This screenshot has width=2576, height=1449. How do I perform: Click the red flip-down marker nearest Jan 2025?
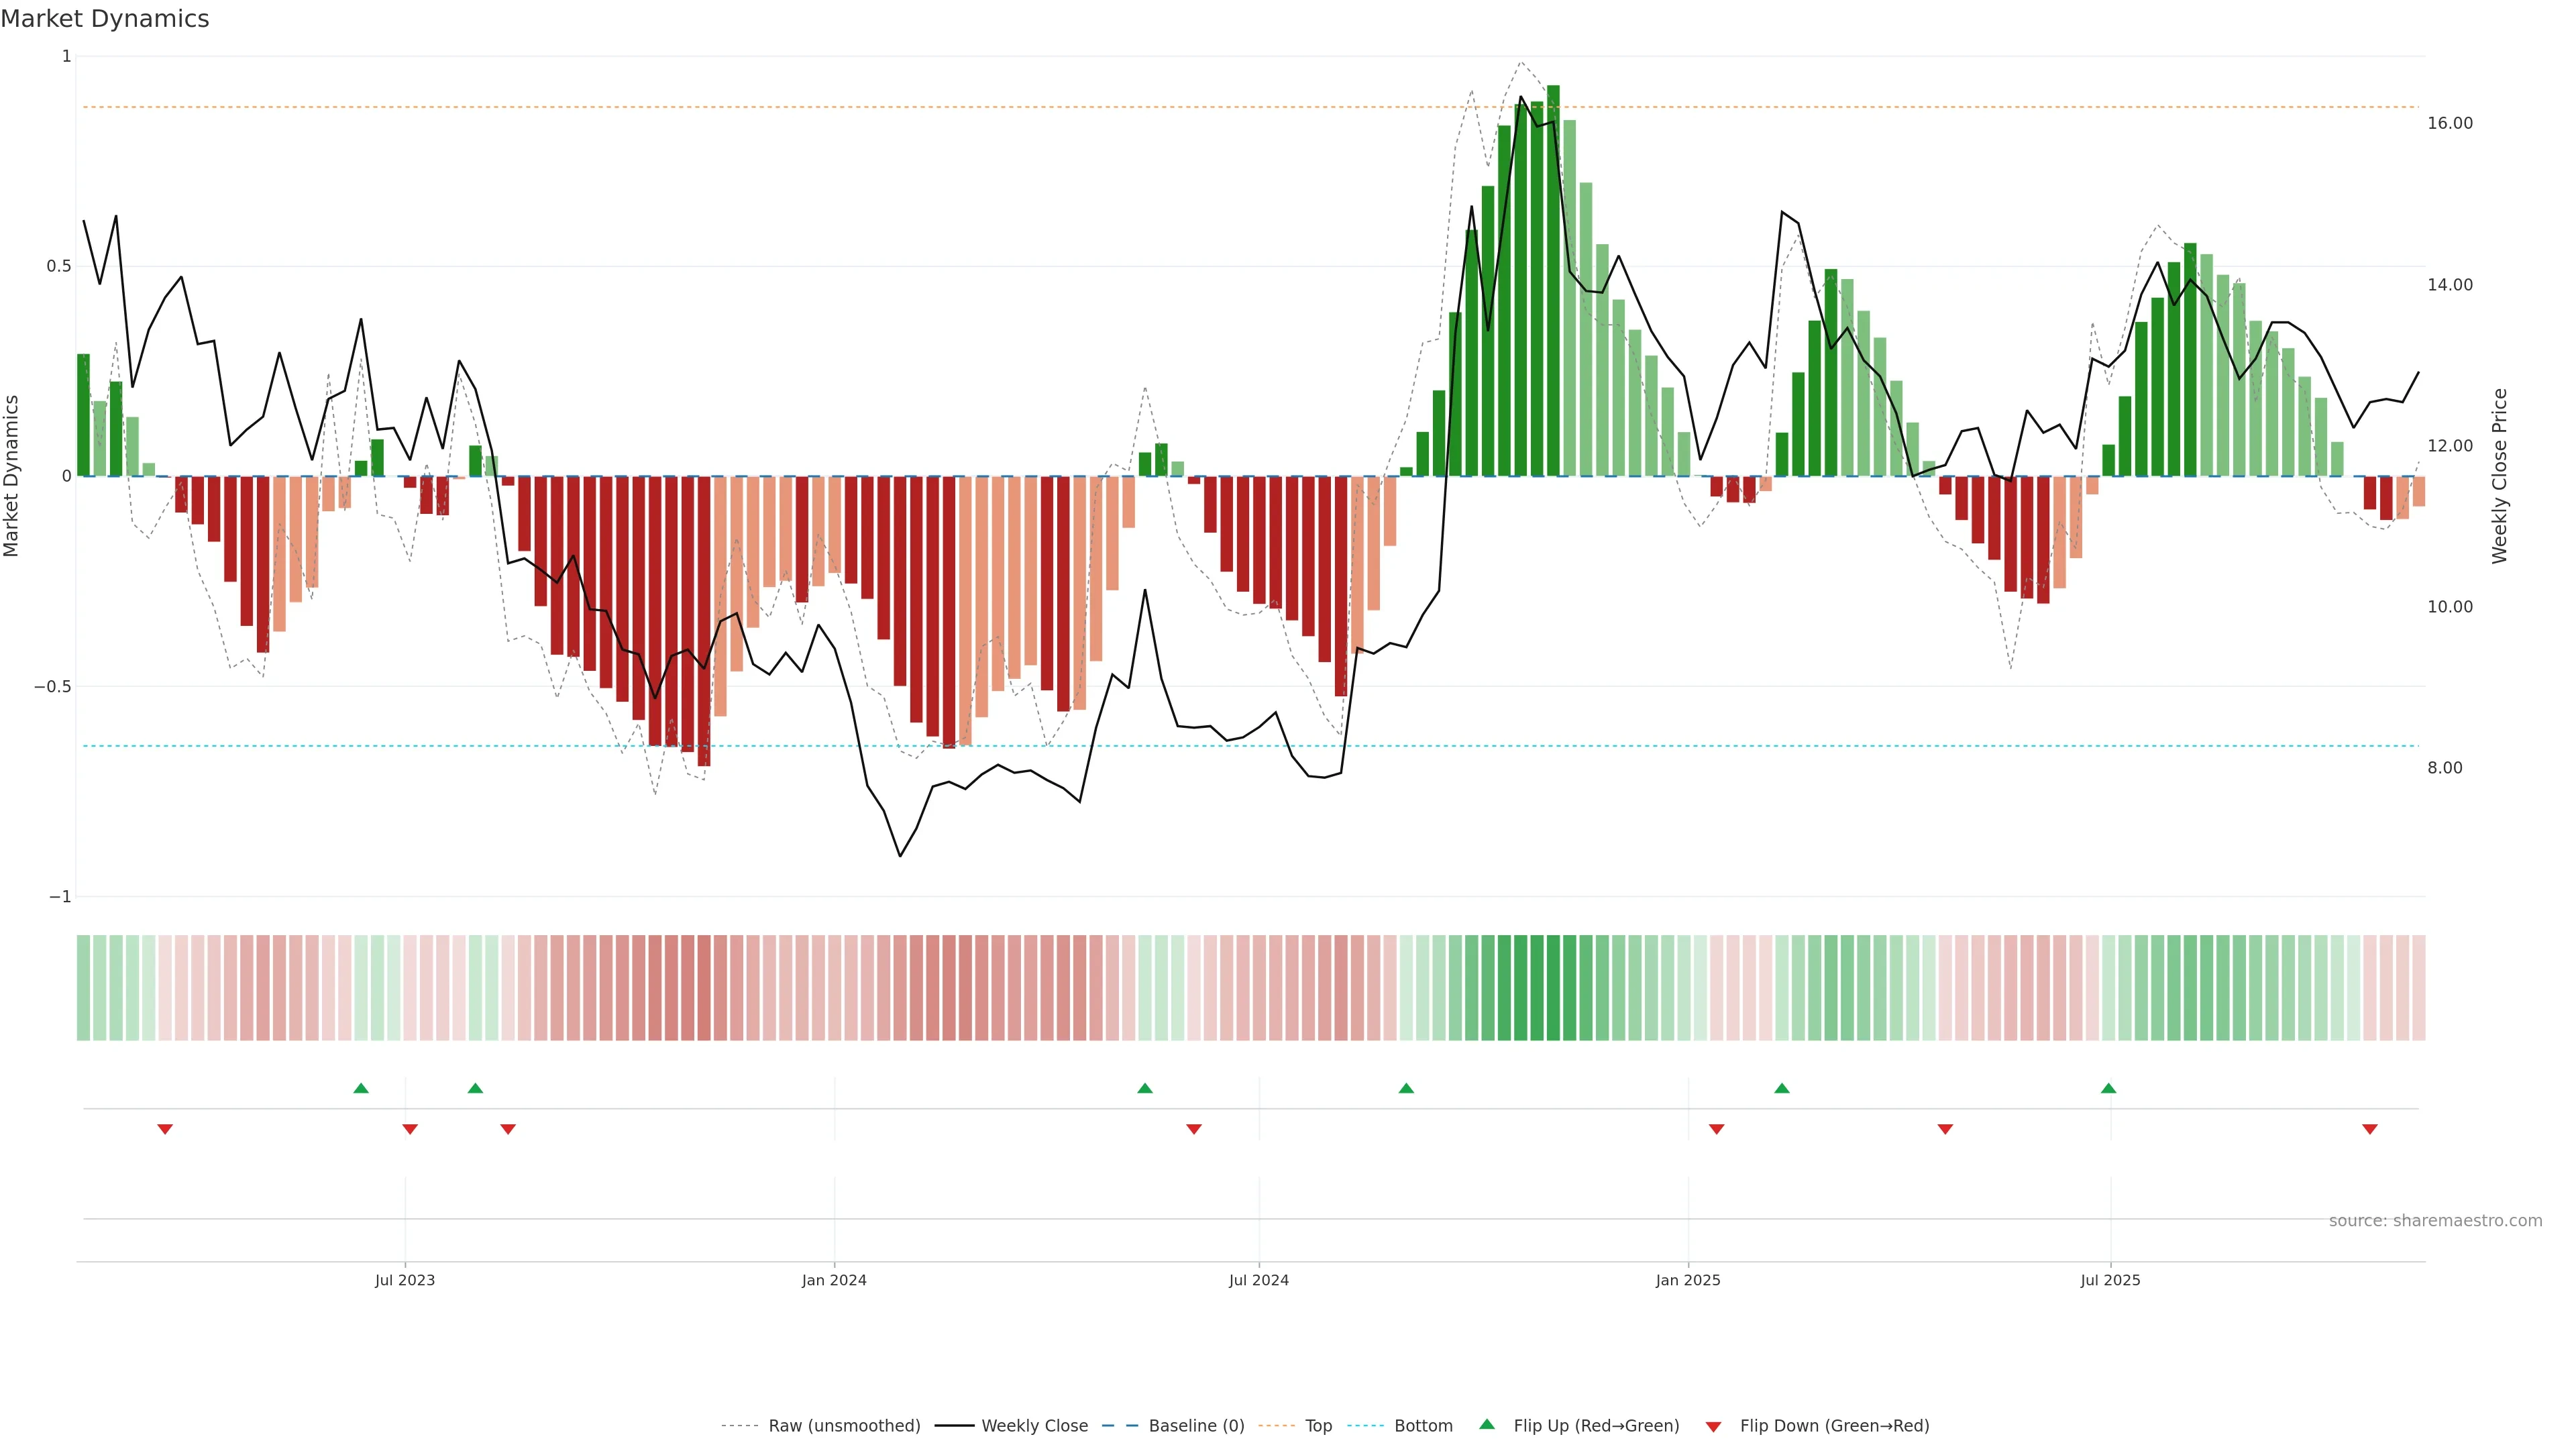(x=1716, y=1129)
